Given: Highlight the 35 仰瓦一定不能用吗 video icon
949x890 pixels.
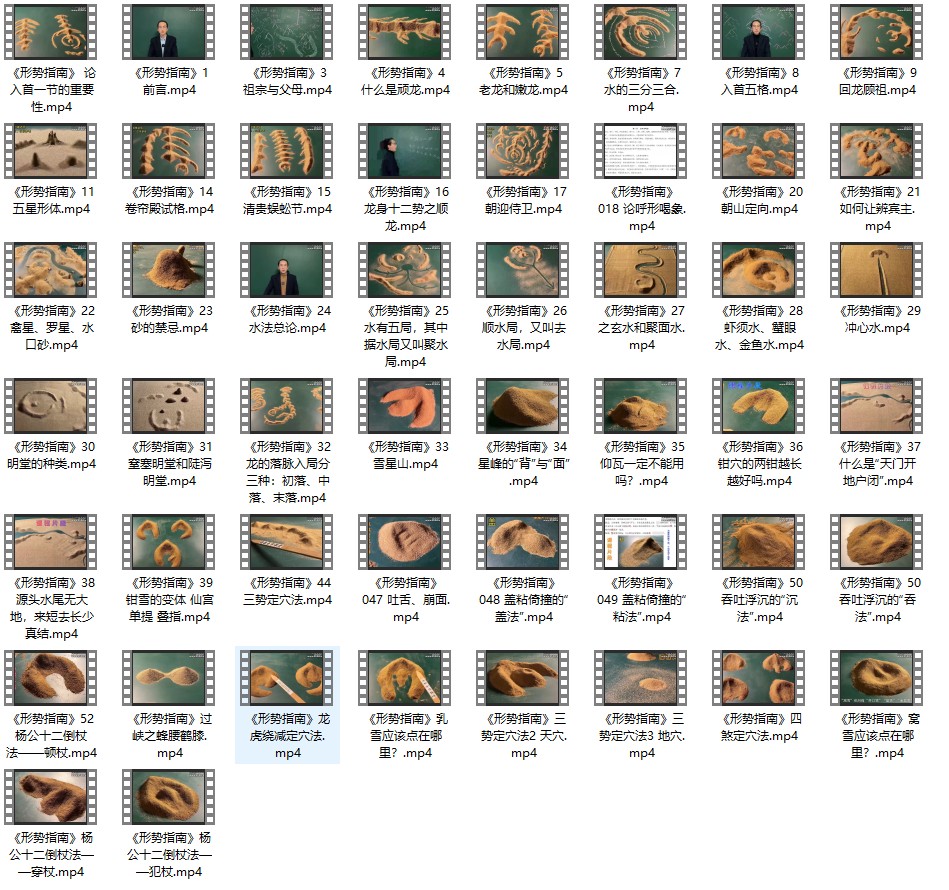Looking at the screenshot, I should pyautogui.click(x=641, y=406).
